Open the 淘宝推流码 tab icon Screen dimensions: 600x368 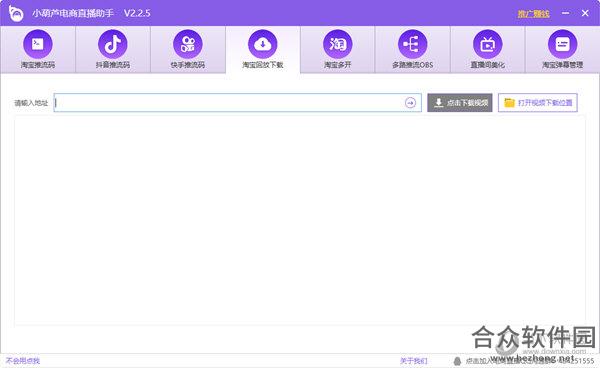pos(38,44)
